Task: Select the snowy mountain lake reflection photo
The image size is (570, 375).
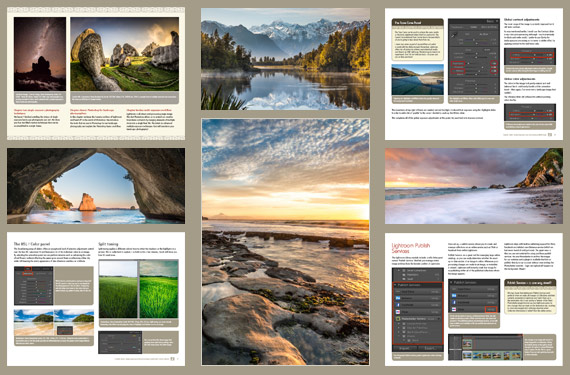Action: 285,59
